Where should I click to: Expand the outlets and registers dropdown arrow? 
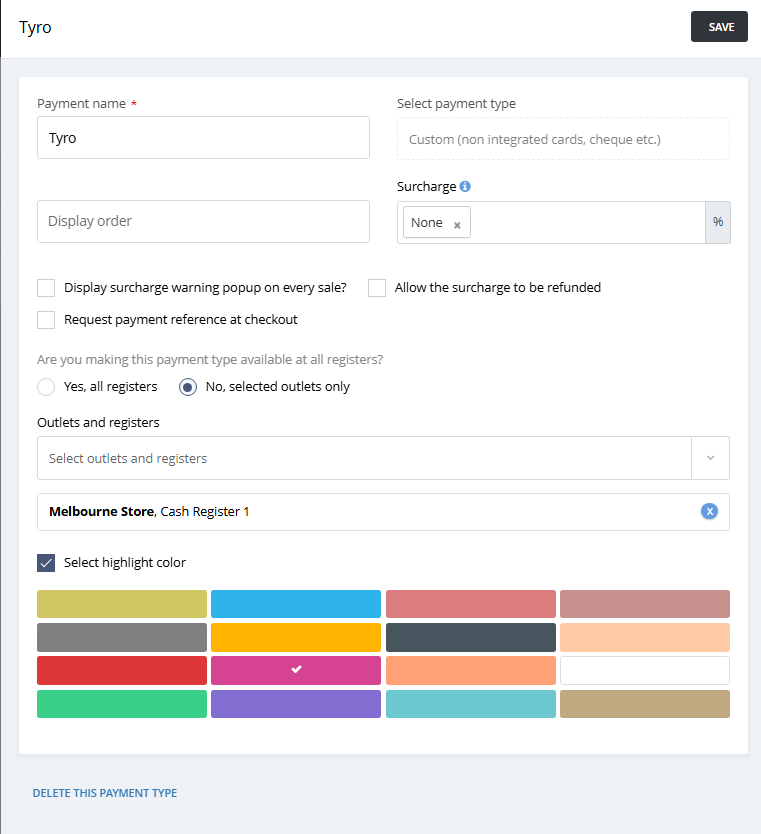(x=710, y=458)
